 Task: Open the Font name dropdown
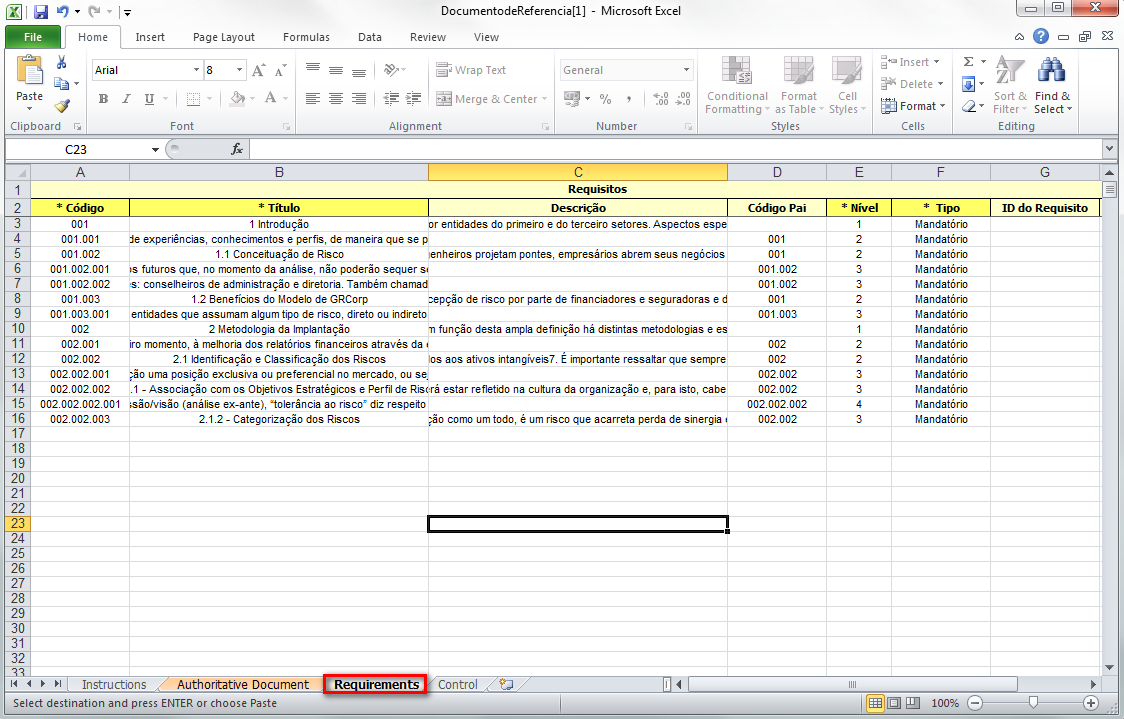click(196, 70)
